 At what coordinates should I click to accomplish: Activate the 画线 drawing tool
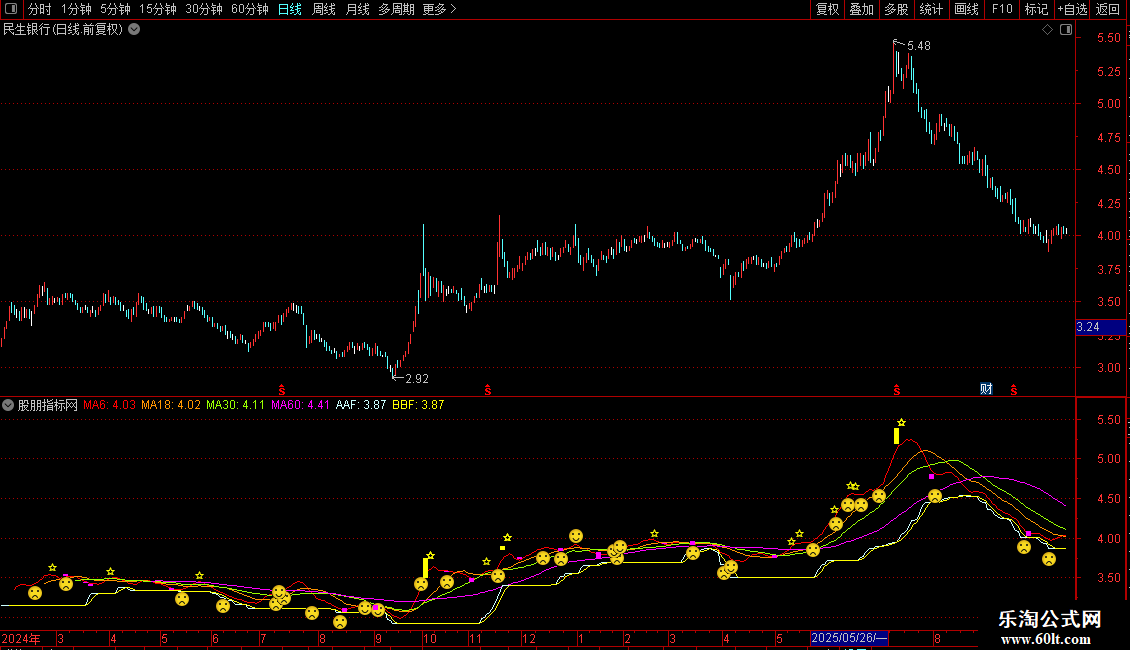pyautogui.click(x=966, y=9)
